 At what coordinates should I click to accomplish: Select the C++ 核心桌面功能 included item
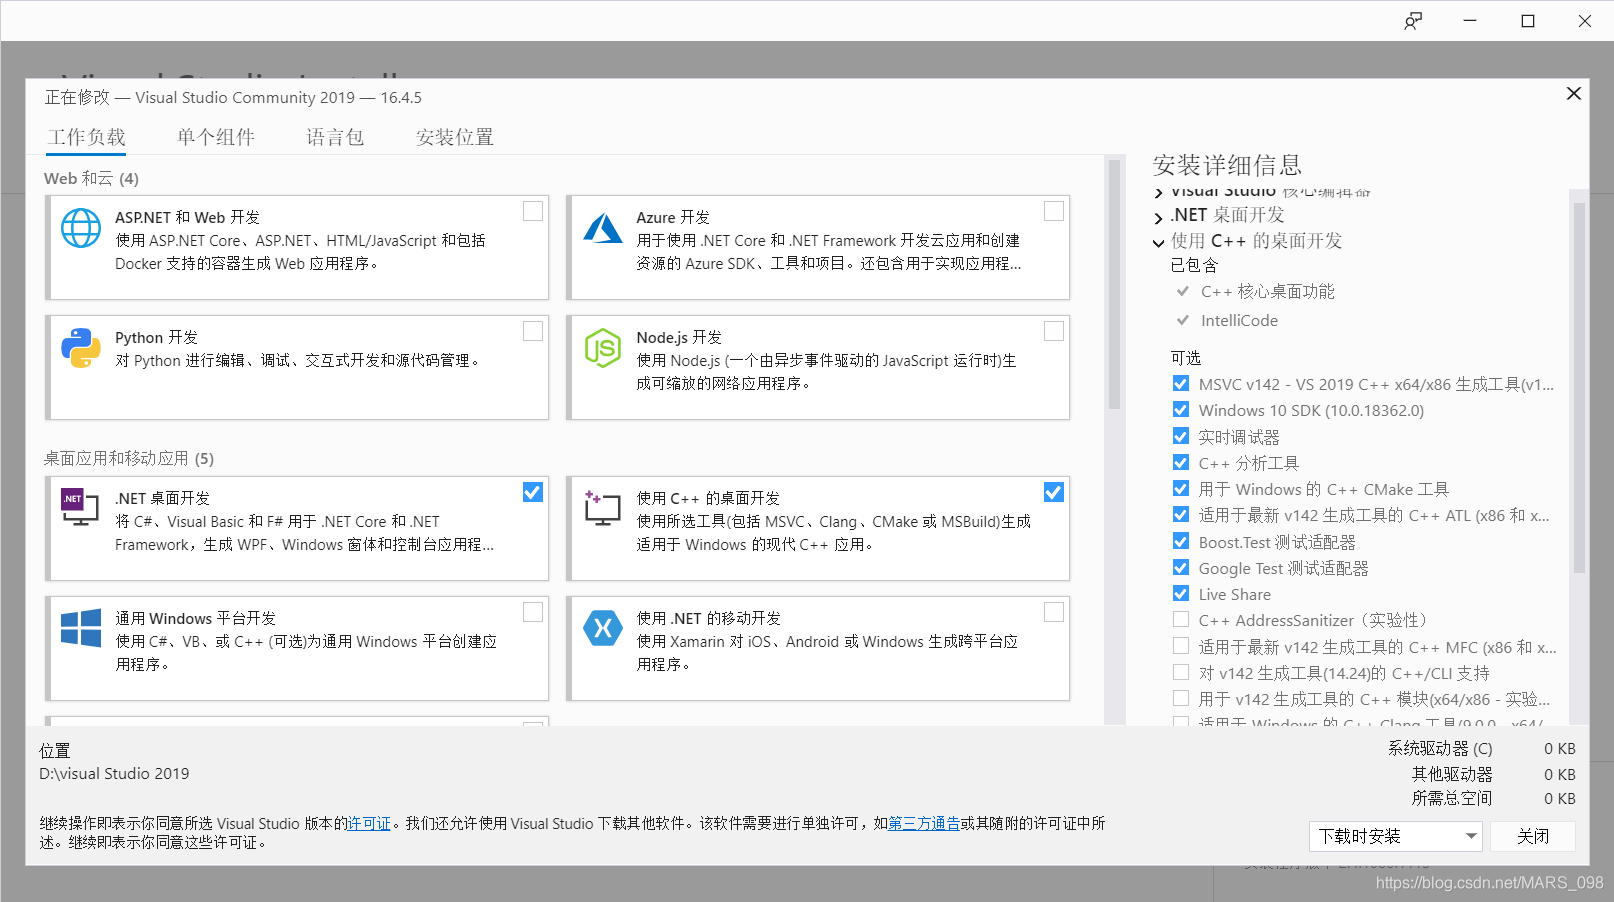coord(1268,292)
